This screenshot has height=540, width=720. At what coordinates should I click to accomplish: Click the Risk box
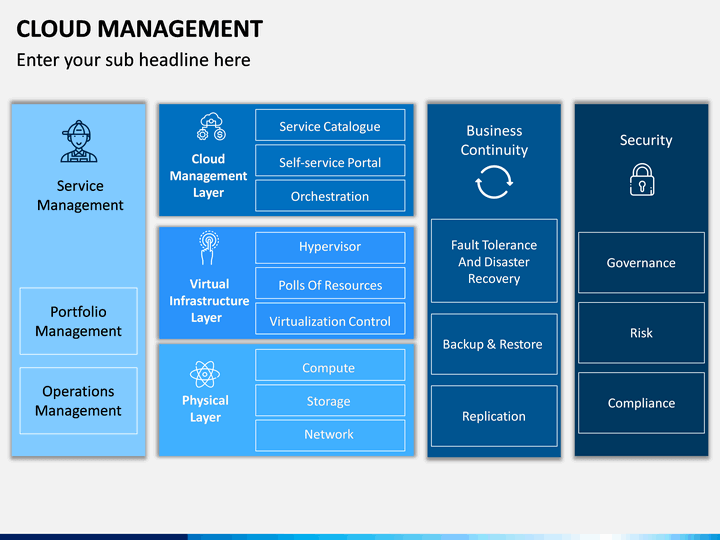point(641,333)
